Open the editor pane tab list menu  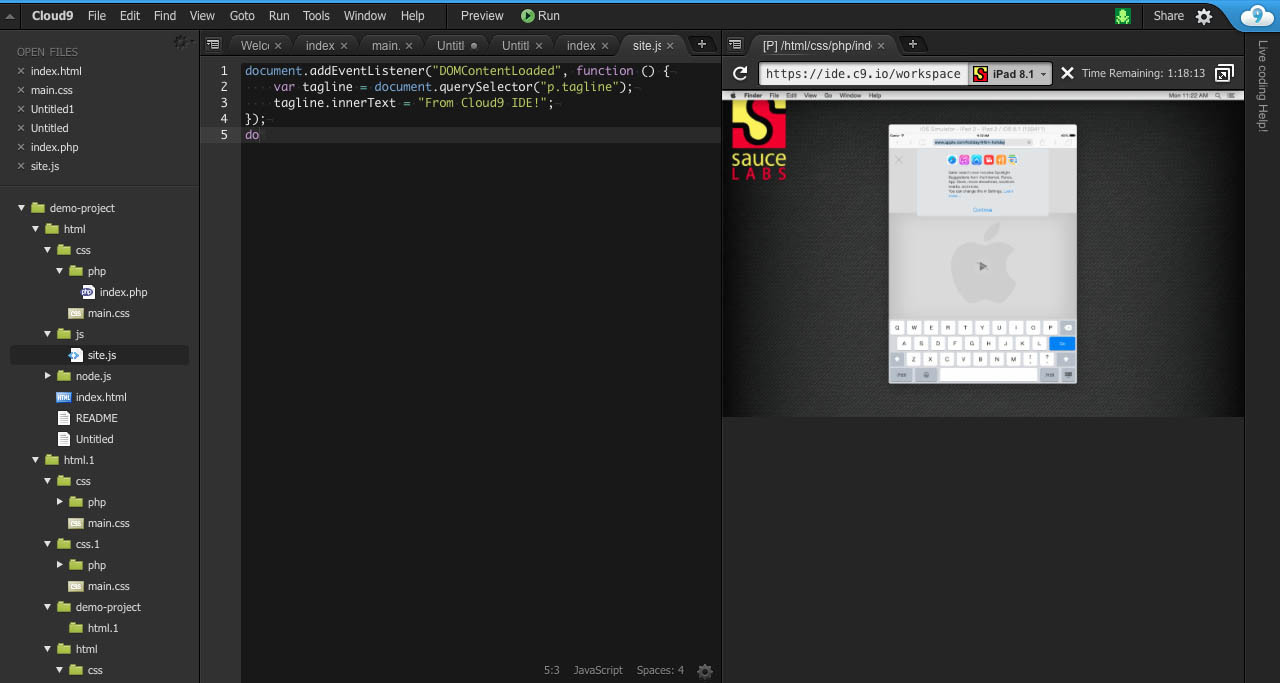pyautogui.click(x=213, y=45)
